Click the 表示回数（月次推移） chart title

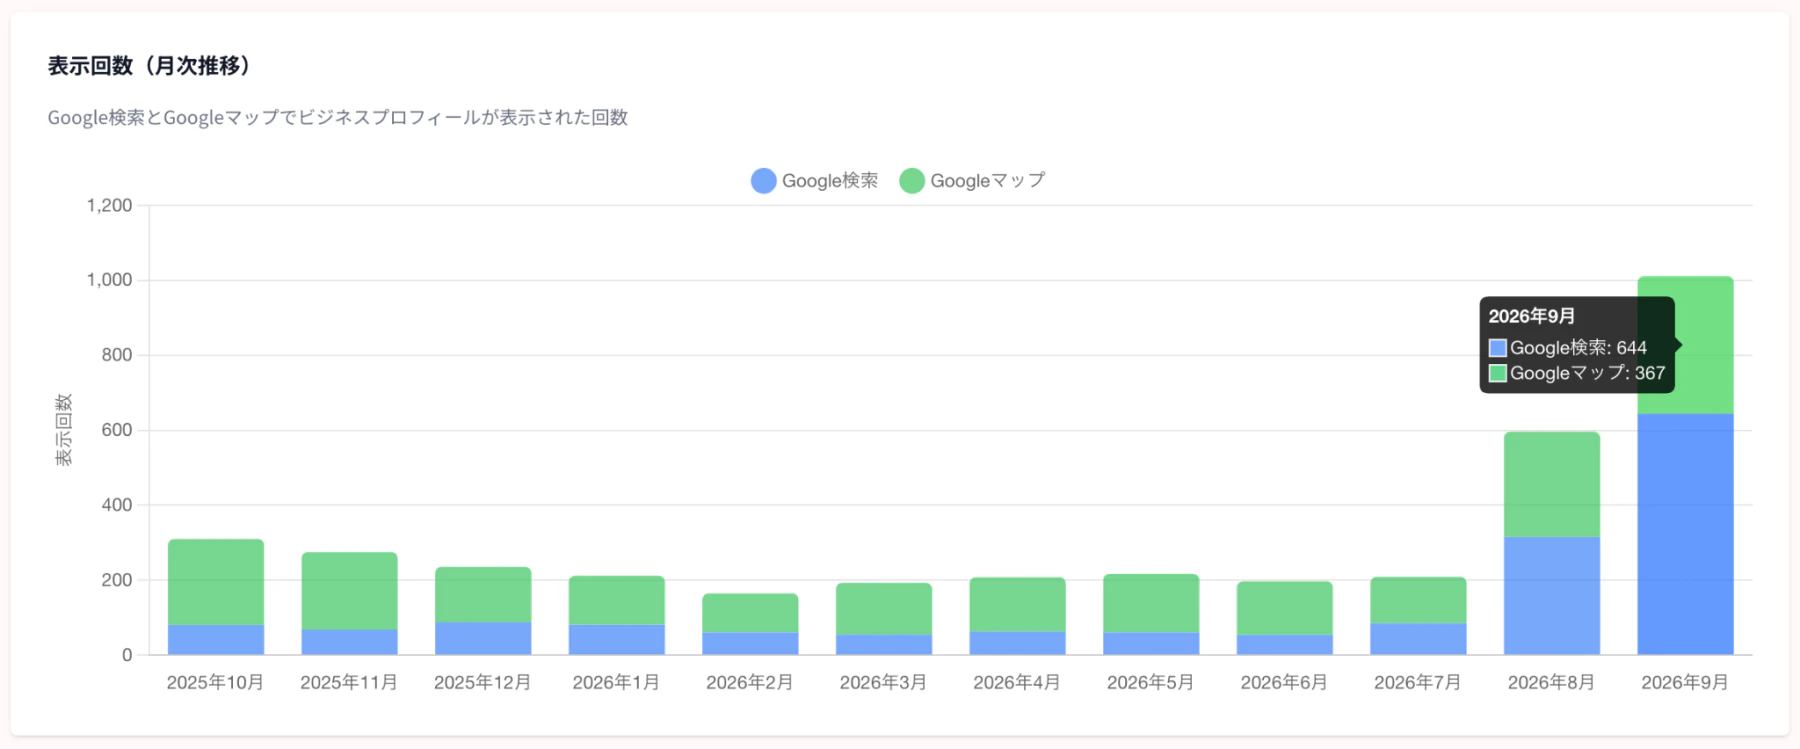point(150,66)
